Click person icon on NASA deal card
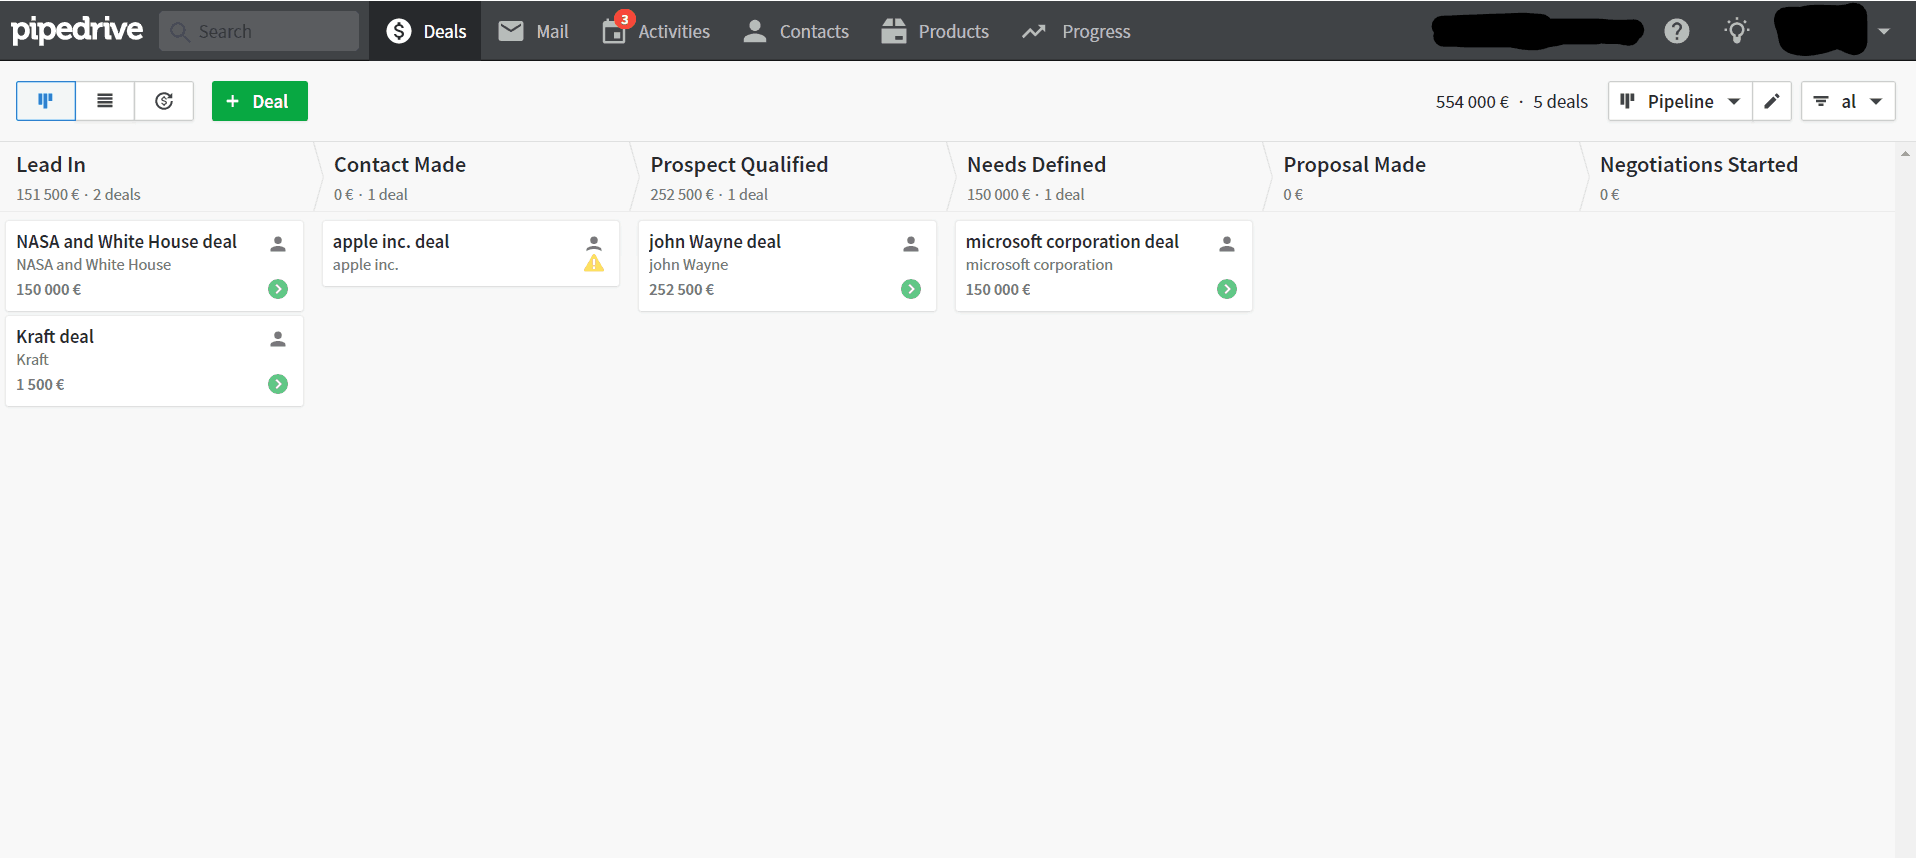The height and width of the screenshot is (858, 1916). coord(278,244)
